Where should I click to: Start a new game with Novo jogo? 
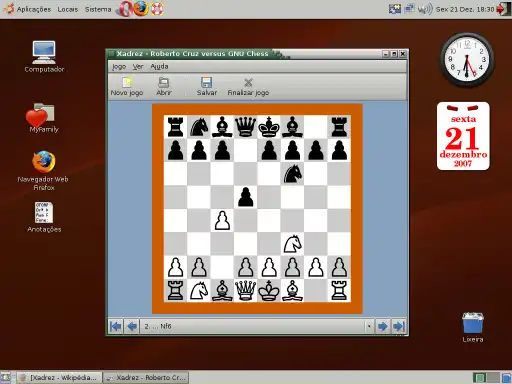click(127, 86)
